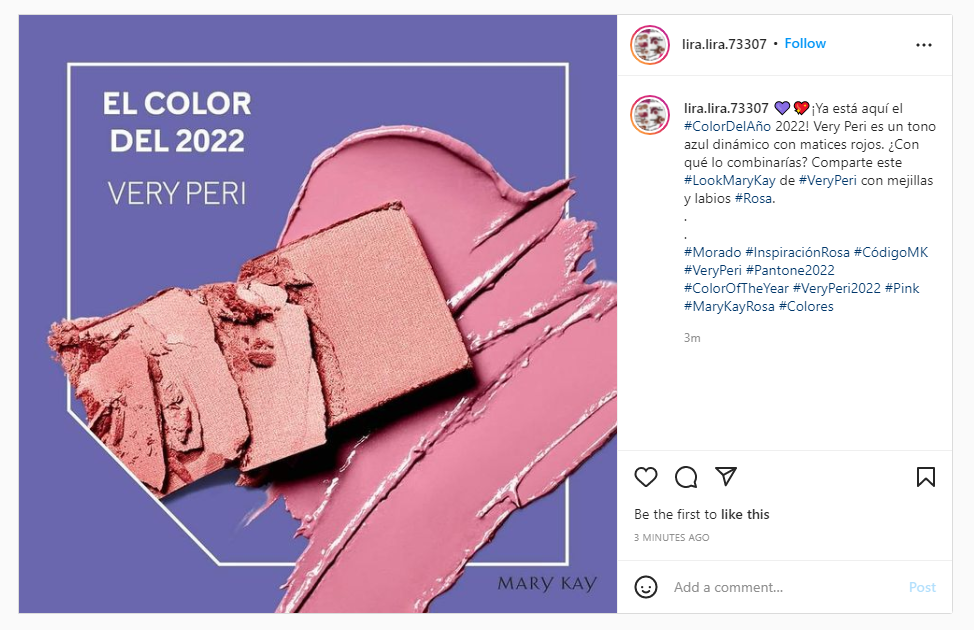Open the #InspiraciónRosa hashtag
The height and width of the screenshot is (630, 974).
[x=798, y=252]
